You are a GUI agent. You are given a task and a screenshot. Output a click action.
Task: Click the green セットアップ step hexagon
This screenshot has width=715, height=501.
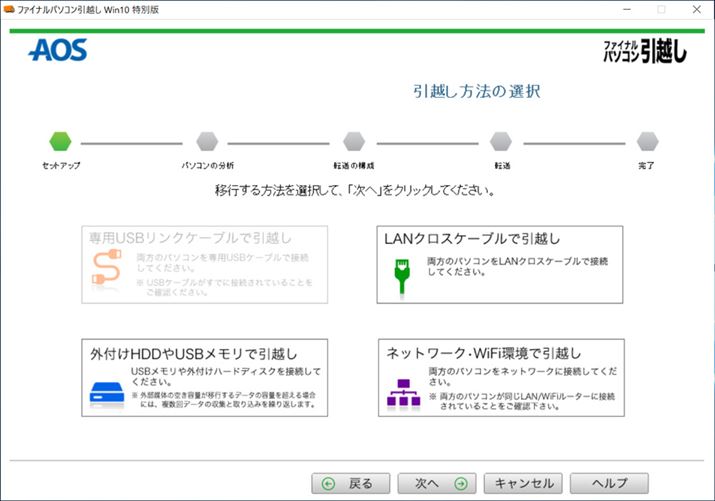(60, 141)
